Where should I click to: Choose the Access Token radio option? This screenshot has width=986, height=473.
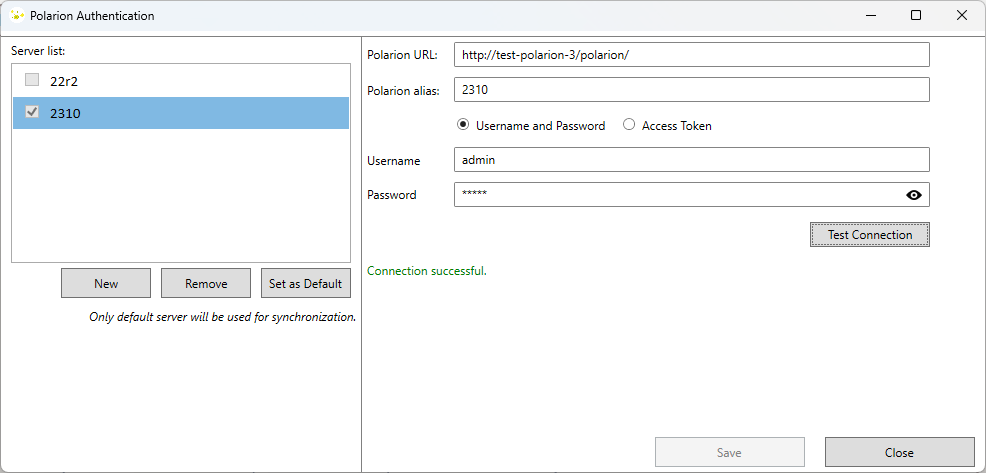click(x=629, y=126)
